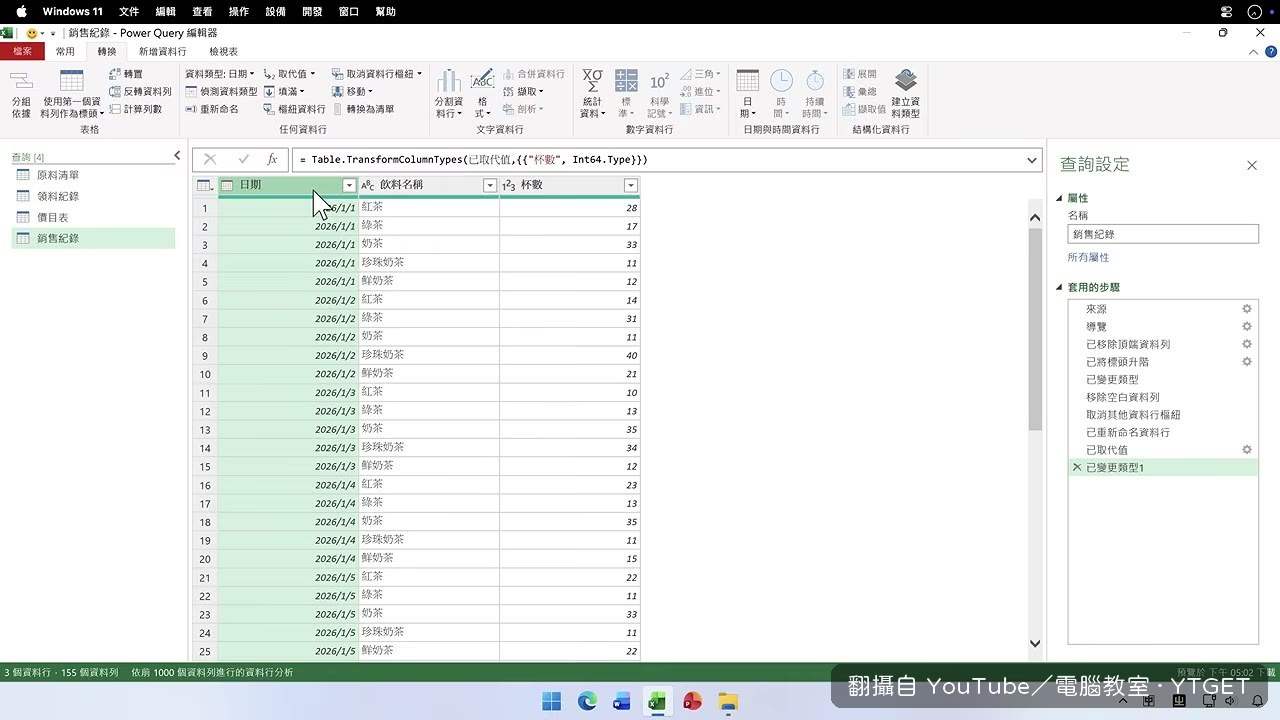Click the fx function button in formula bar
1280x720 pixels.
pyautogui.click(x=272, y=159)
